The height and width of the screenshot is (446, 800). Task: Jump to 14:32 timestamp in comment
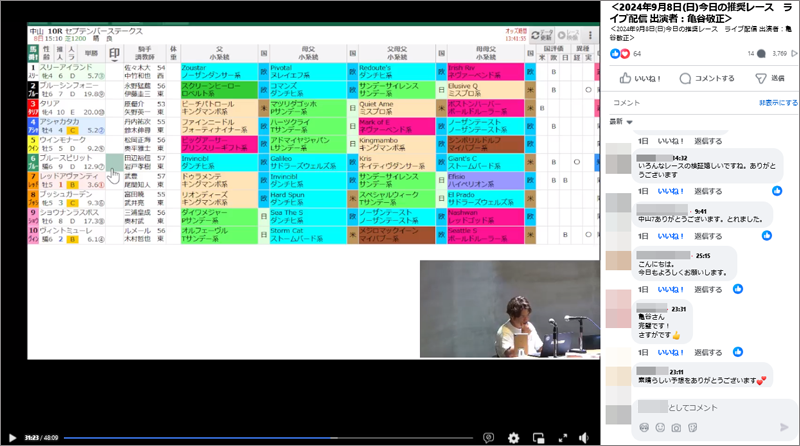[680, 158]
